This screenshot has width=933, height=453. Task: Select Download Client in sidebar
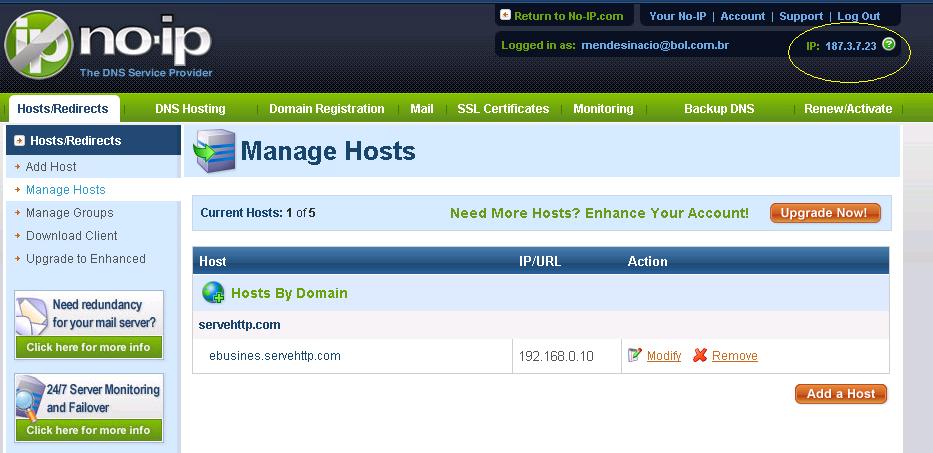pyautogui.click(x=71, y=236)
